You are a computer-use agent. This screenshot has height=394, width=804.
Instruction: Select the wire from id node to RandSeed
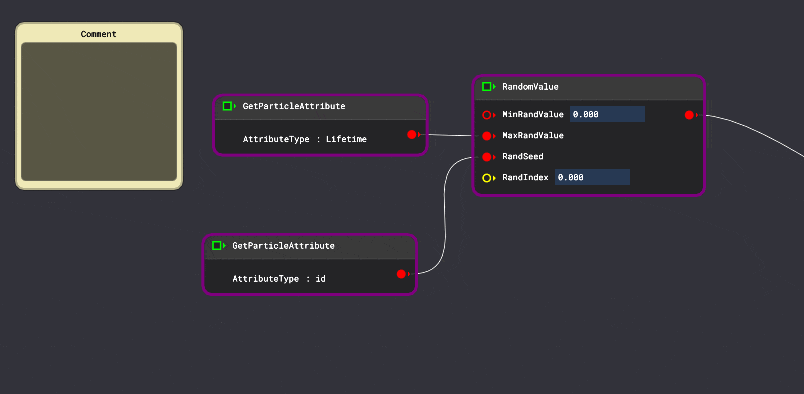tap(445, 215)
